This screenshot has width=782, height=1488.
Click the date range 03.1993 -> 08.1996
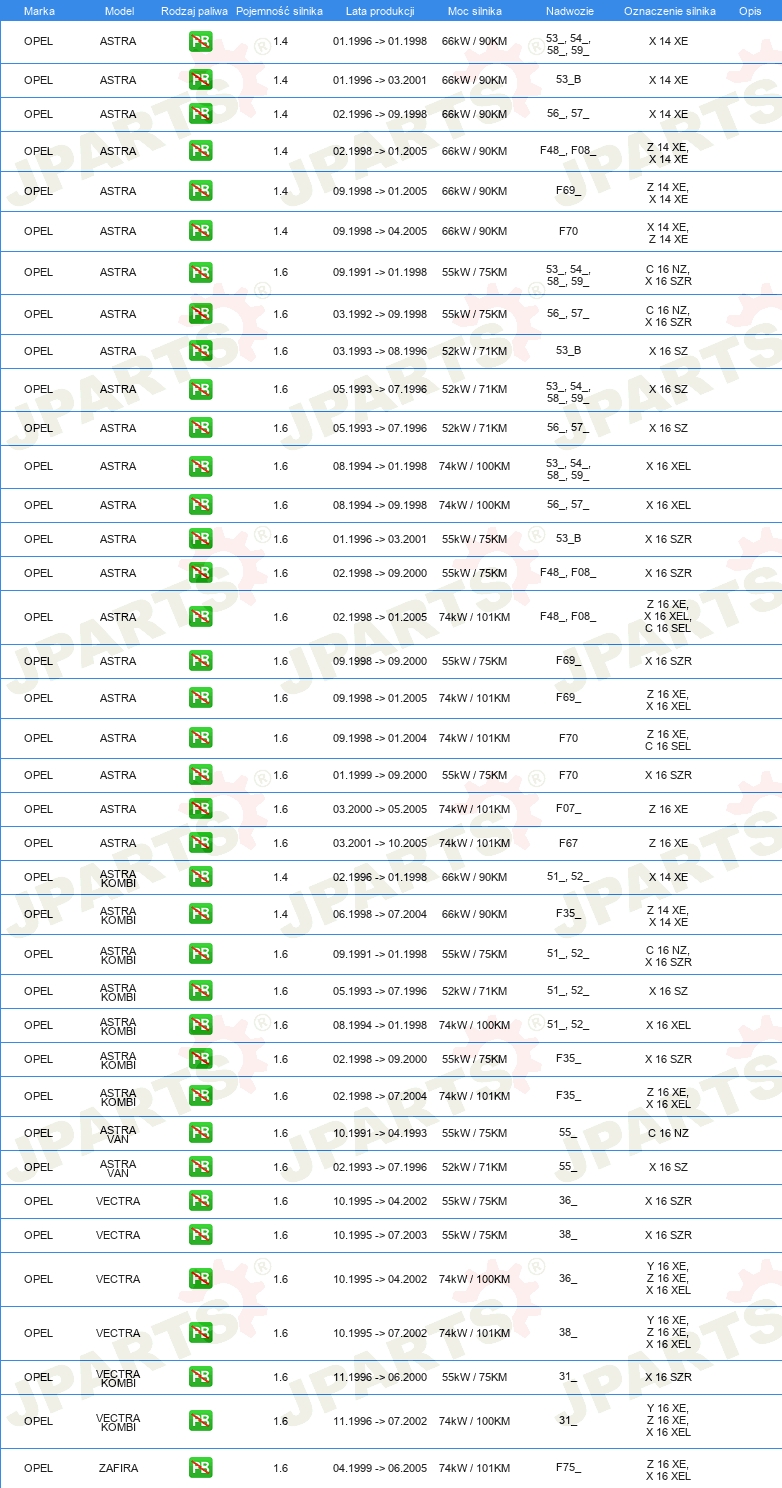tap(380, 351)
